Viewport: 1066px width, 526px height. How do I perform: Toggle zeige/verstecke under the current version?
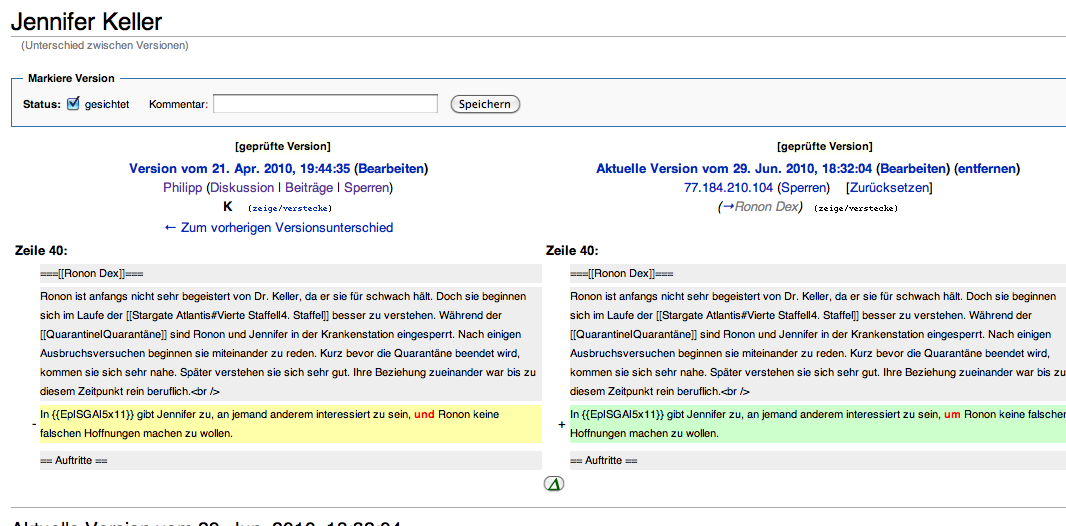click(x=856, y=208)
